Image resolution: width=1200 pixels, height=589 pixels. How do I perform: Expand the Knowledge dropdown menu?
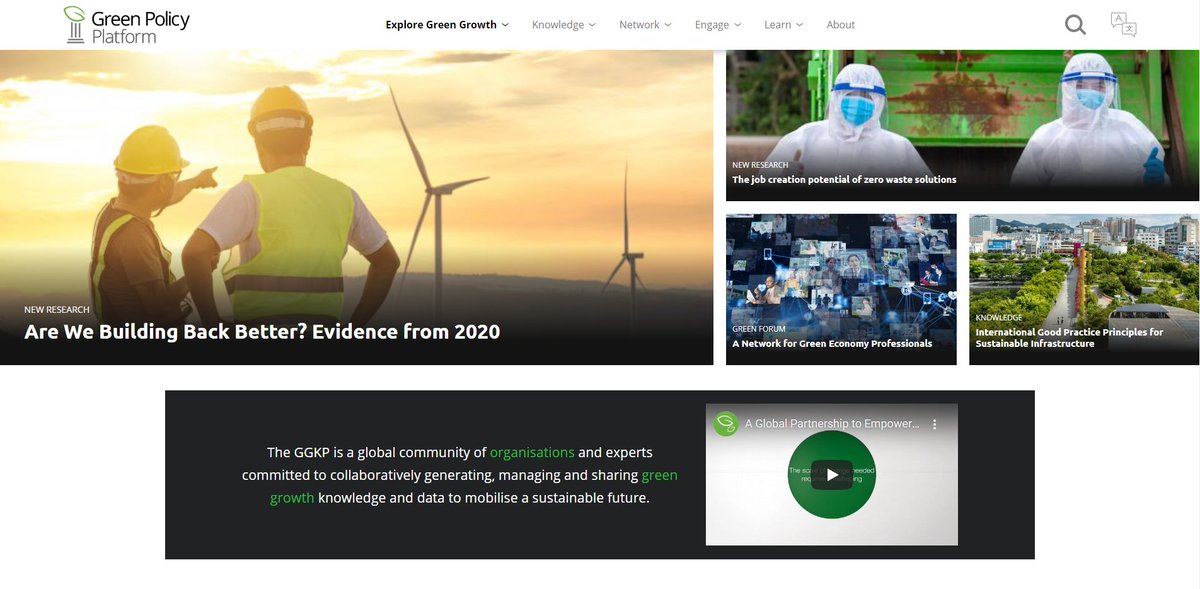point(564,25)
